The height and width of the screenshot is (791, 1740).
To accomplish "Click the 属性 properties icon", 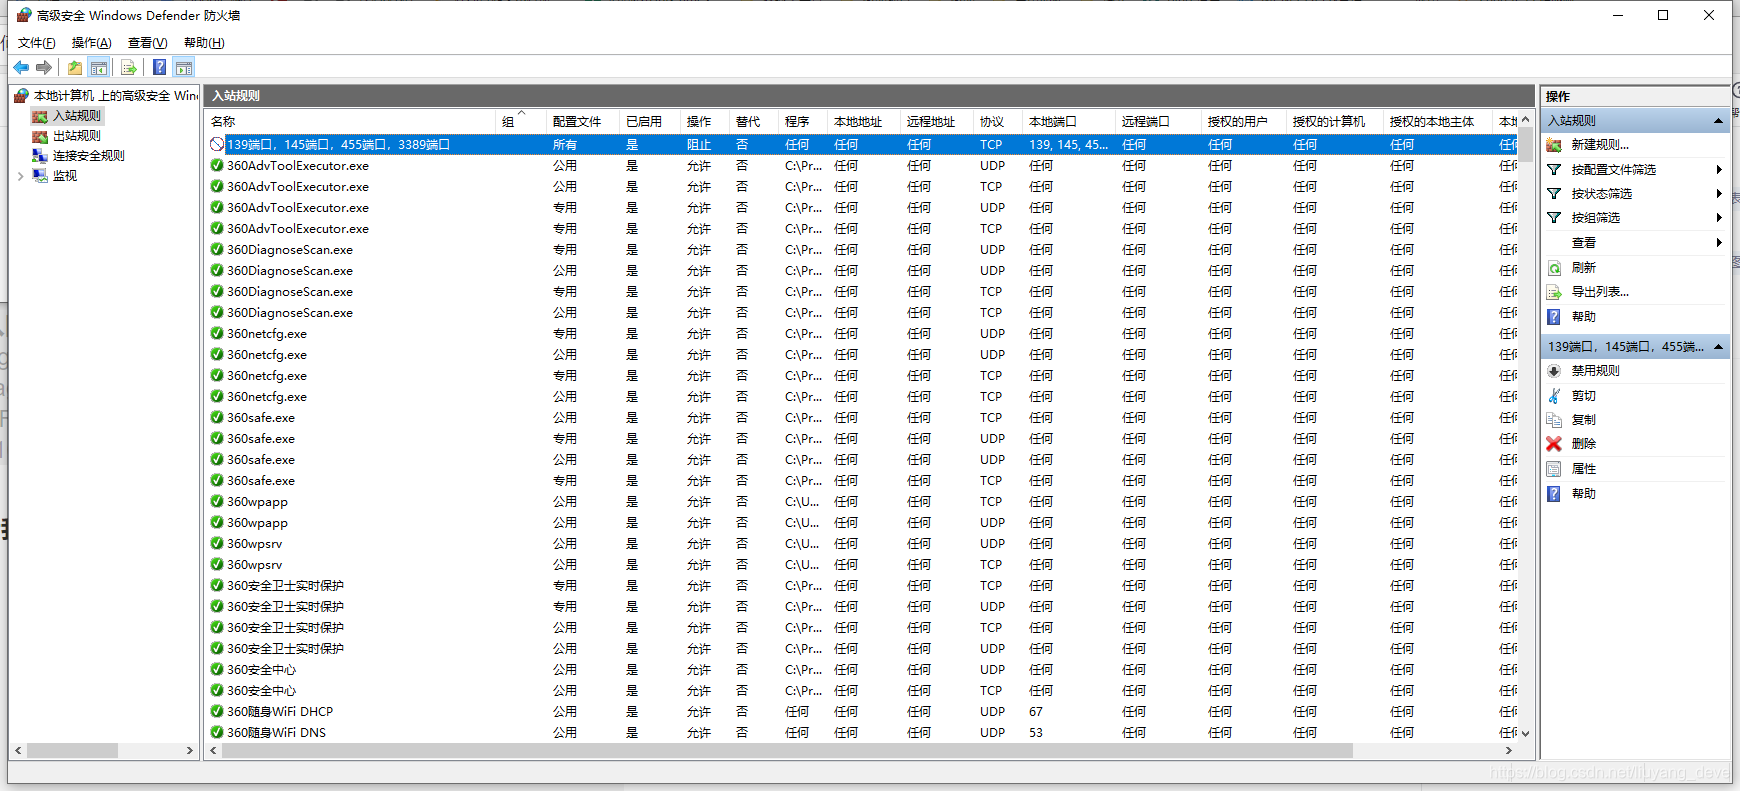I will pyautogui.click(x=1554, y=469).
